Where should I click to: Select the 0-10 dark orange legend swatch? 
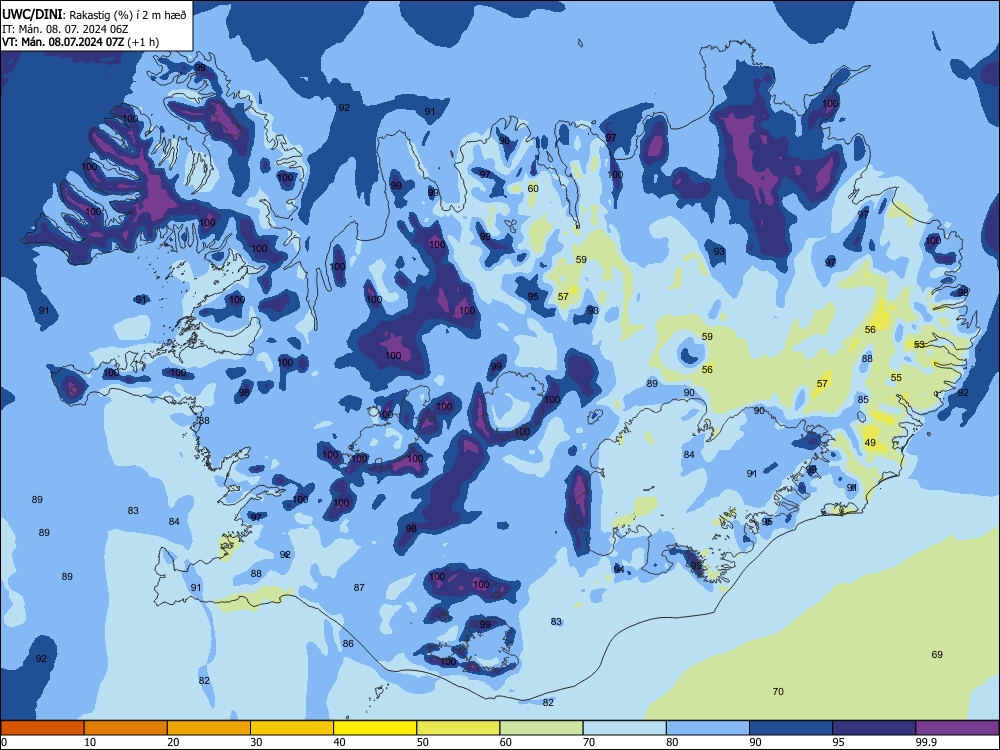pos(42,728)
